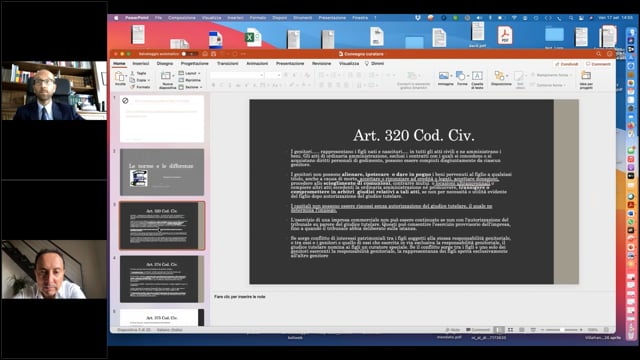Click the search magnifier in the title bar
Image resolution: width=640 pixels, height=360 pixels.
598,54
